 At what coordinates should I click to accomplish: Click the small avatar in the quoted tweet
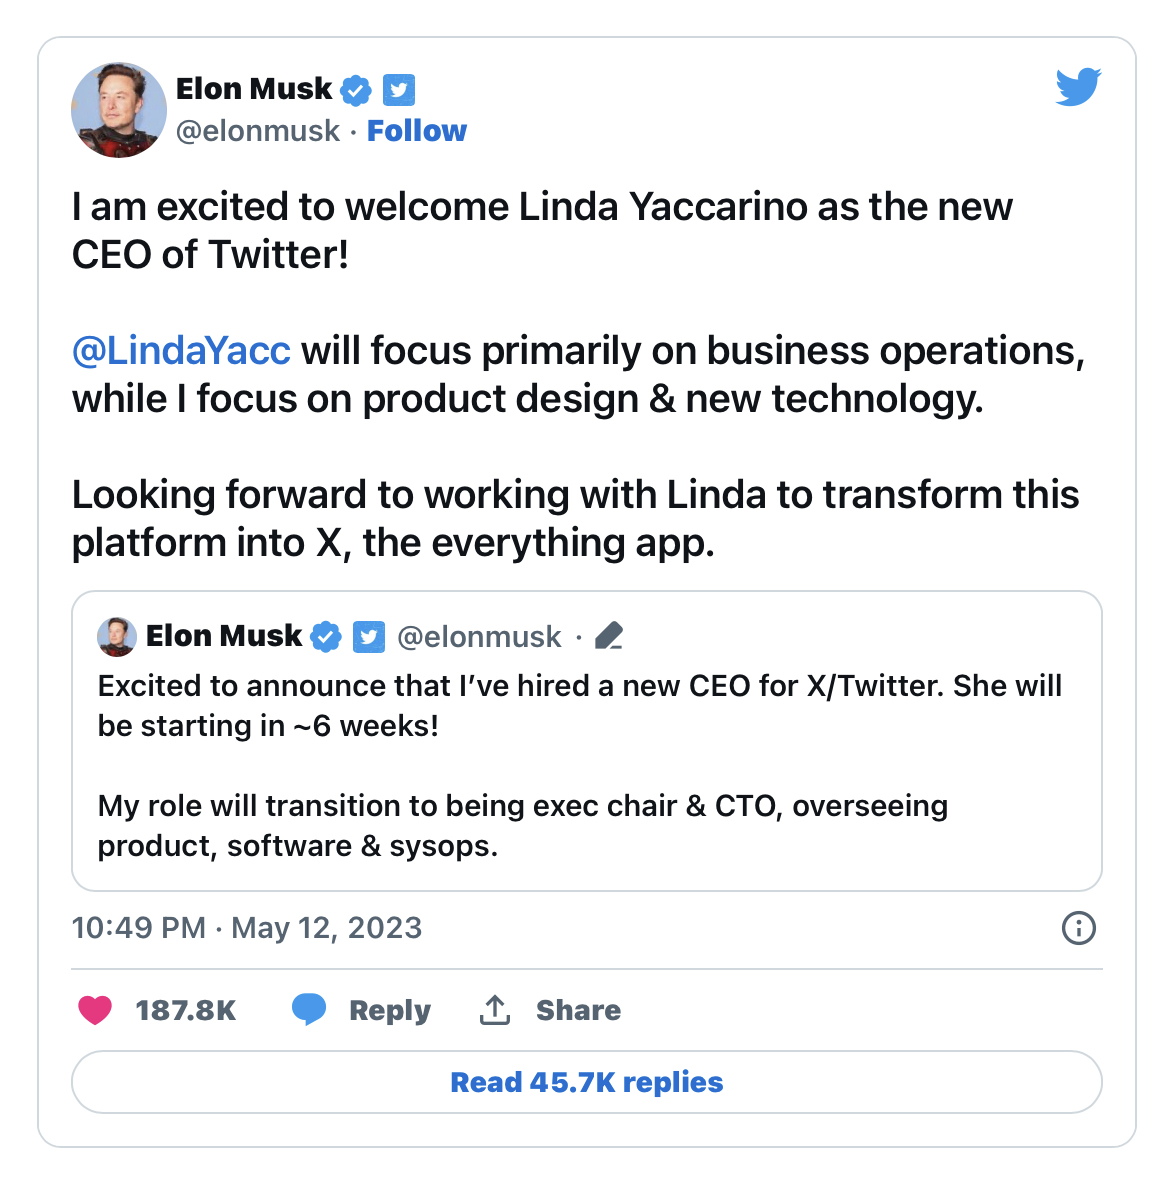click(117, 636)
